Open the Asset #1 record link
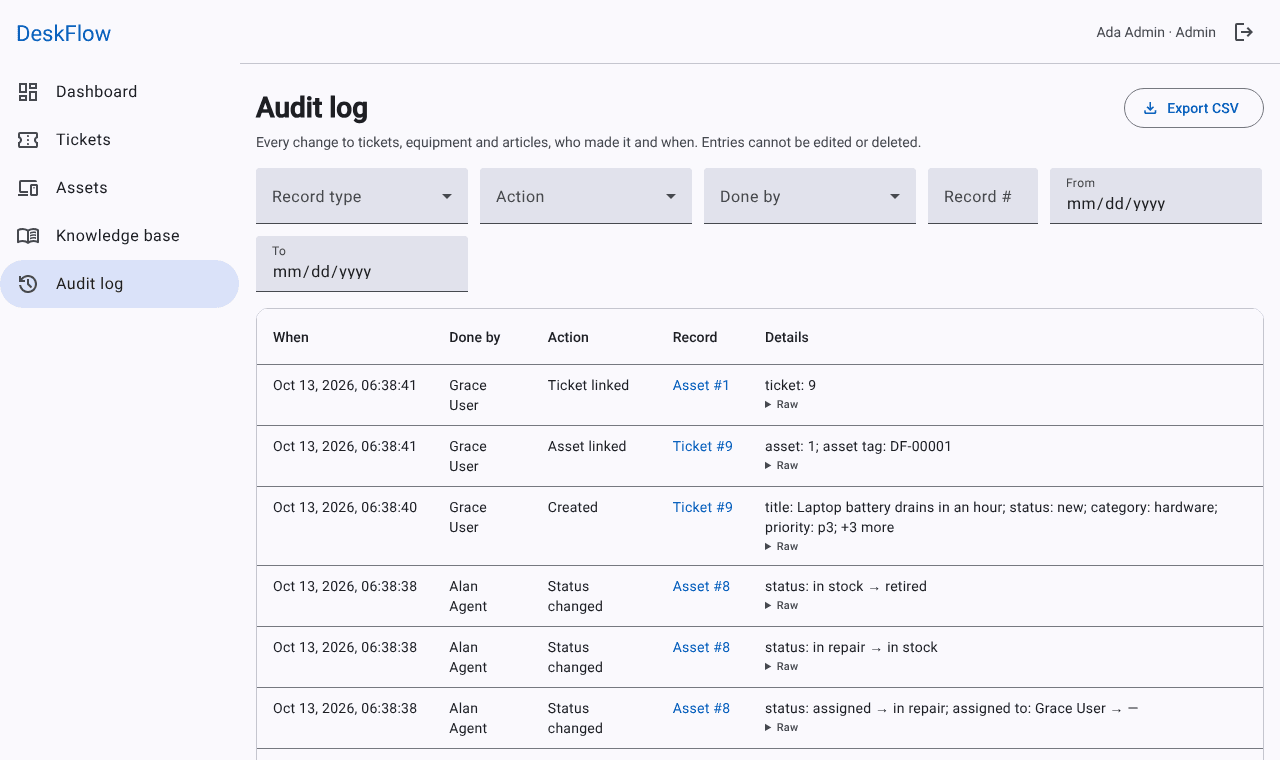Screen dimensions: 1280x760 click(701, 385)
